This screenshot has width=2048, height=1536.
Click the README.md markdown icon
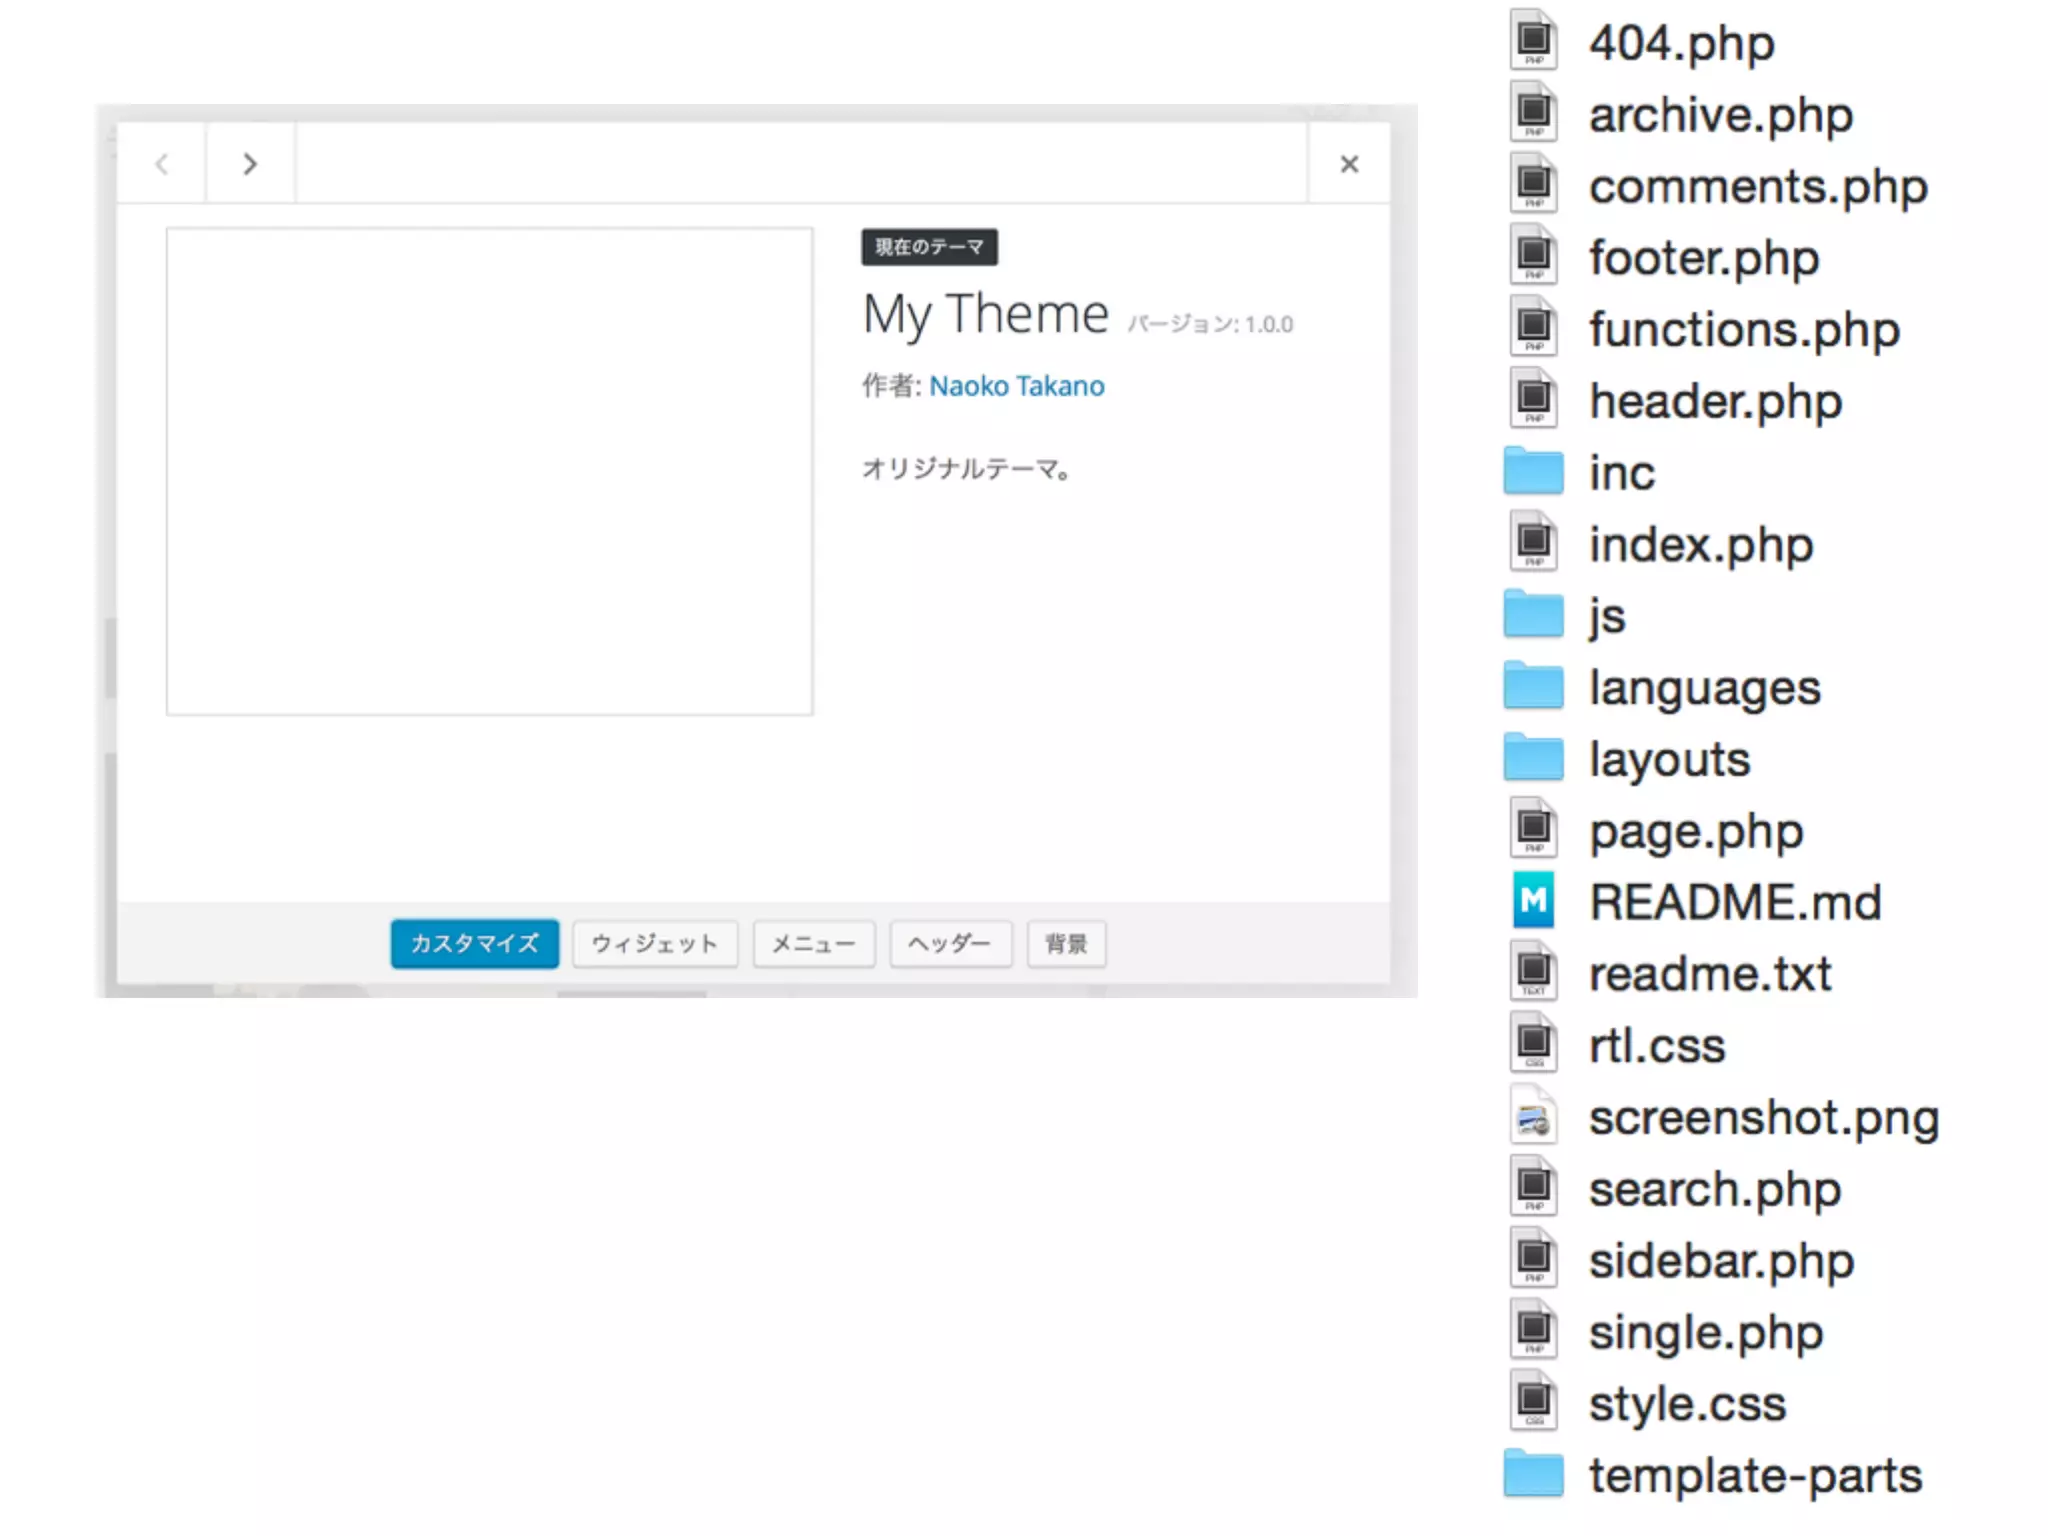coord(1533,900)
